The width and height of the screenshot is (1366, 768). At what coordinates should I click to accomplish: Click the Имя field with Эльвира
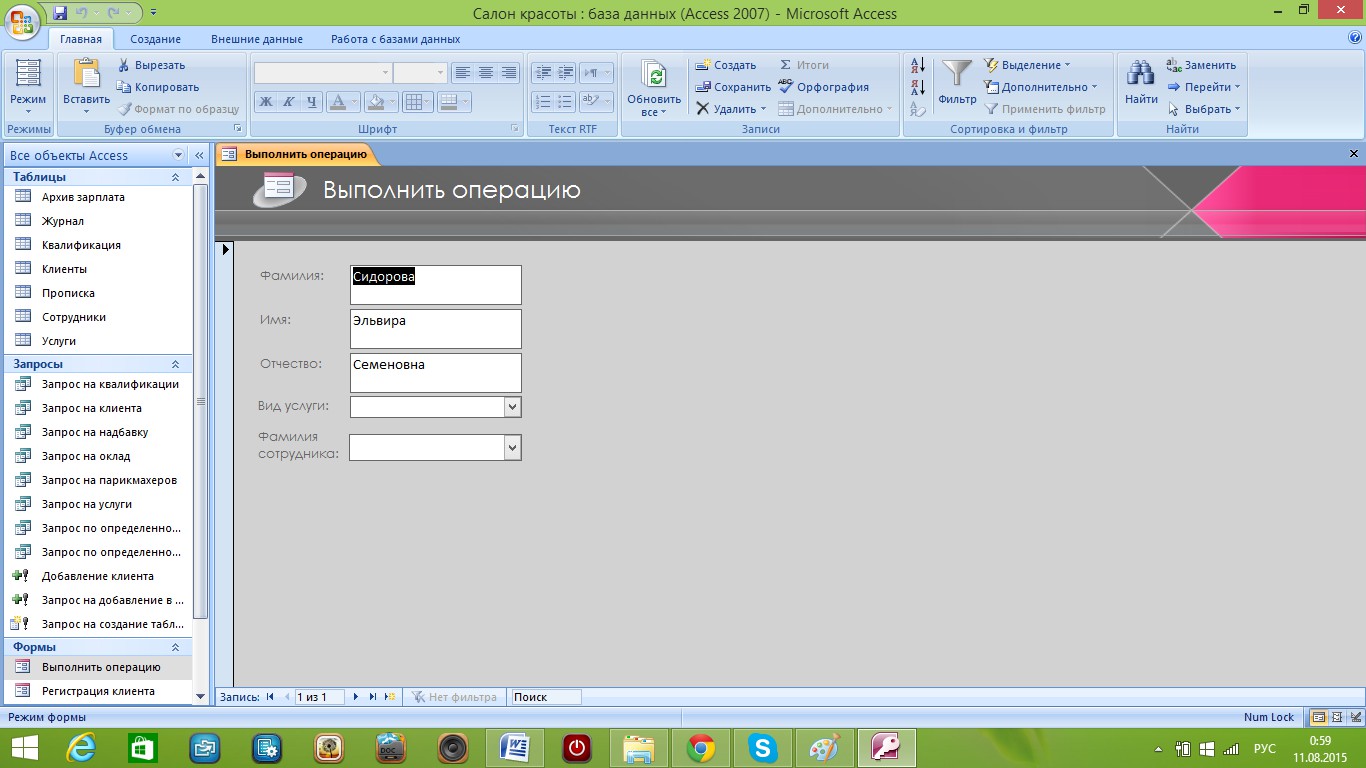click(436, 329)
